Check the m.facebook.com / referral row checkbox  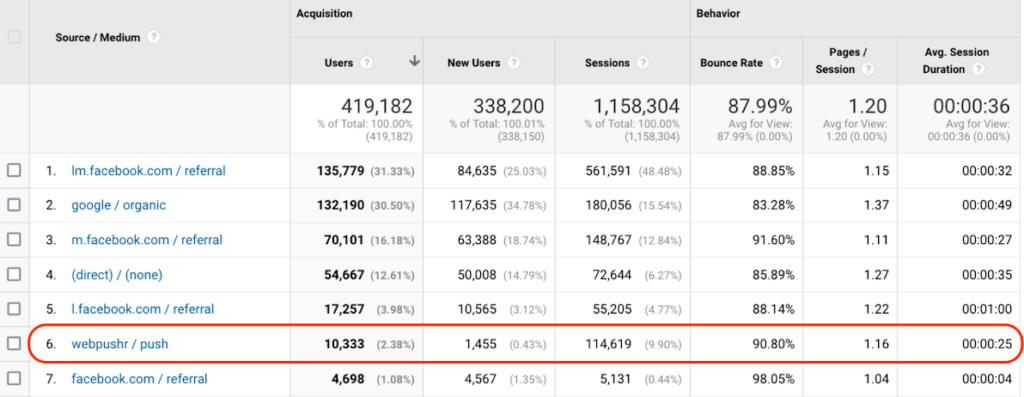pos(14,240)
